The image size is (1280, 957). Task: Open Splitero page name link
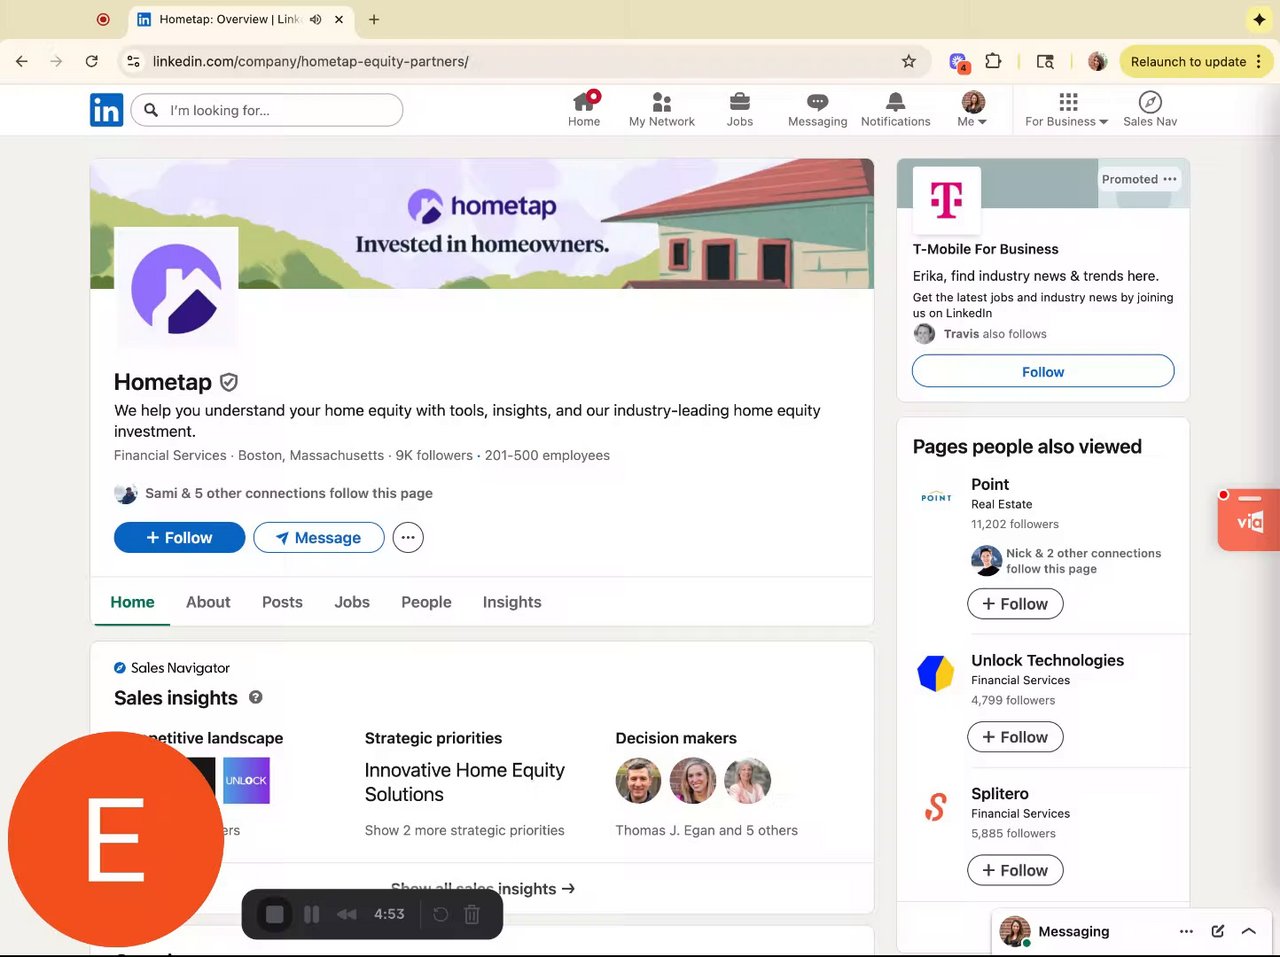pyautogui.click(x=1000, y=793)
